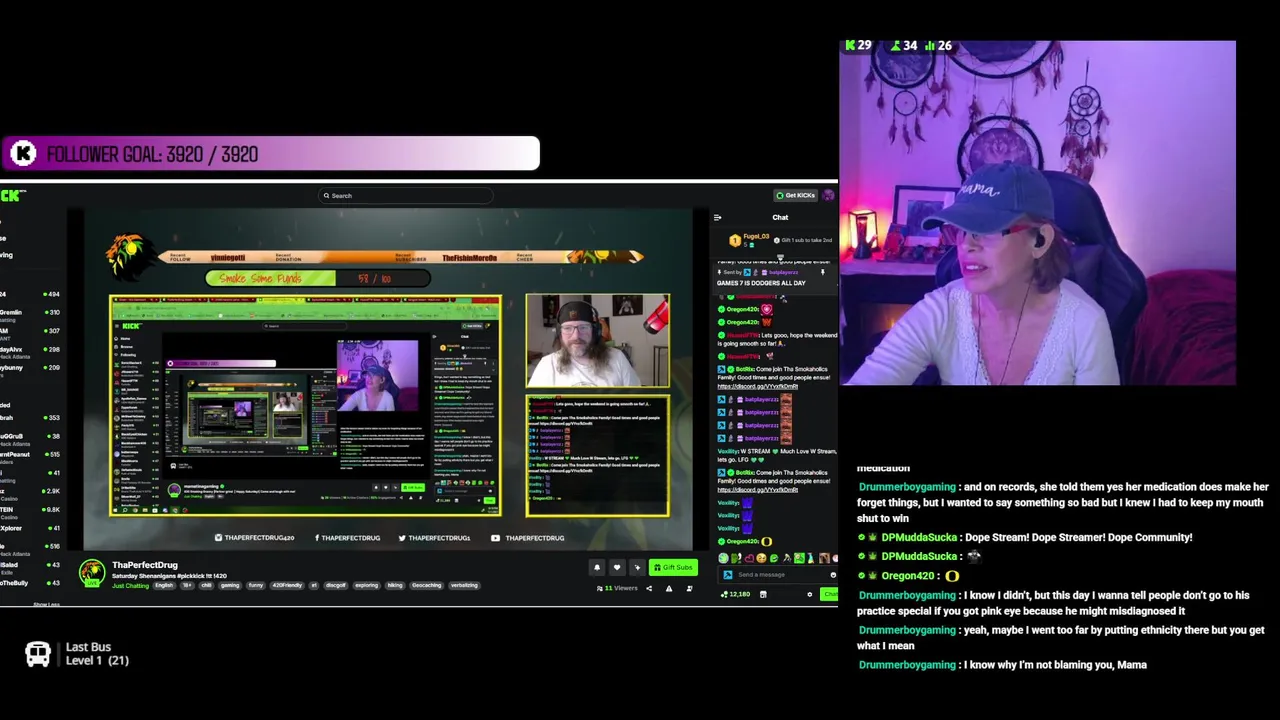
Task: Click the Last Bus Level 1 widget
Action: point(77,654)
